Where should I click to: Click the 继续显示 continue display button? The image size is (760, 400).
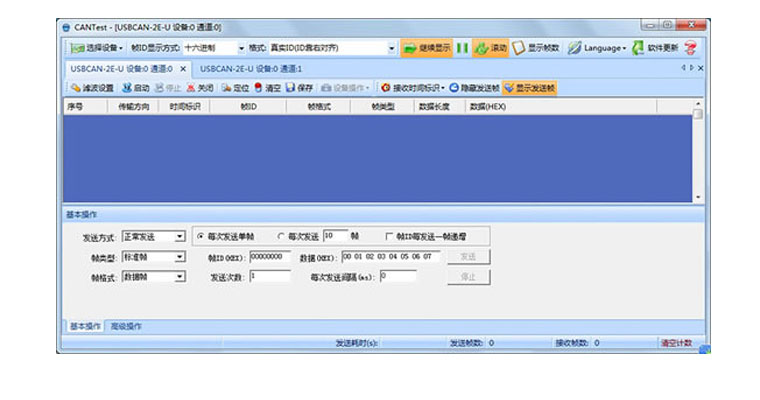coord(426,48)
